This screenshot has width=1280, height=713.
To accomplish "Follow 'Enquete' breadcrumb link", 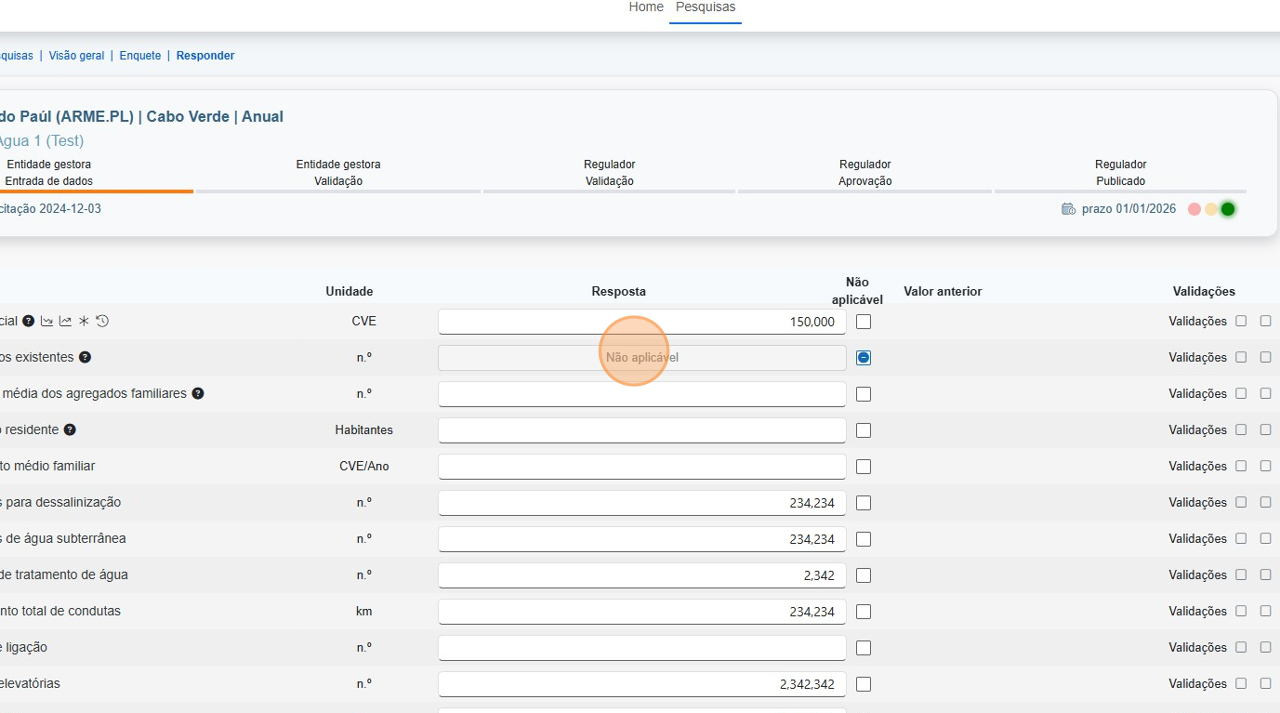I will tap(140, 56).
